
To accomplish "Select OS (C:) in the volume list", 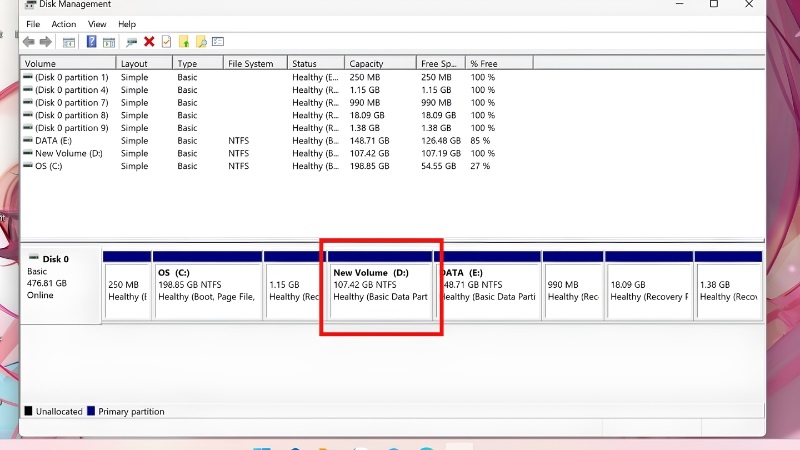I will tap(48, 166).
